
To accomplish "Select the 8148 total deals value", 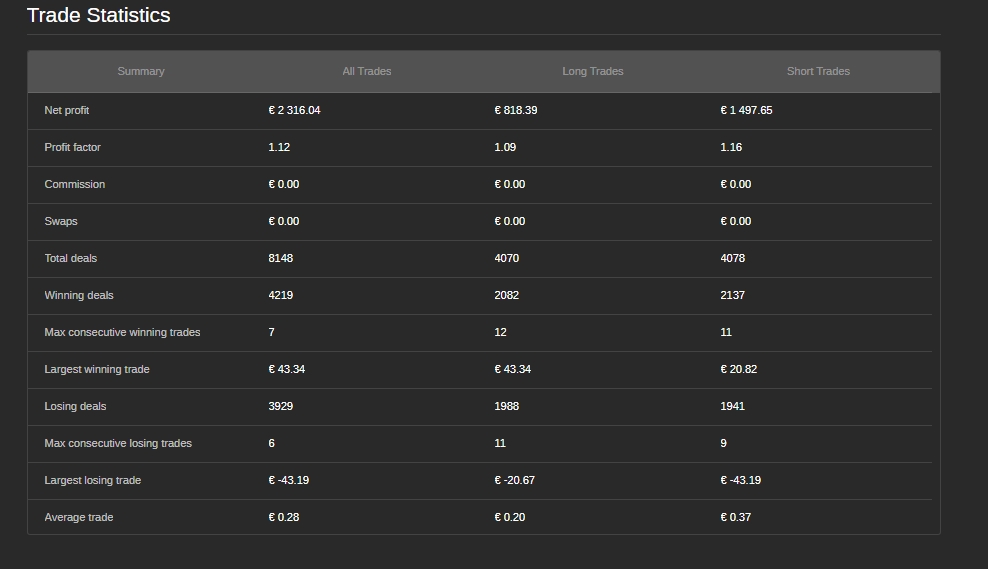I will pos(280,258).
